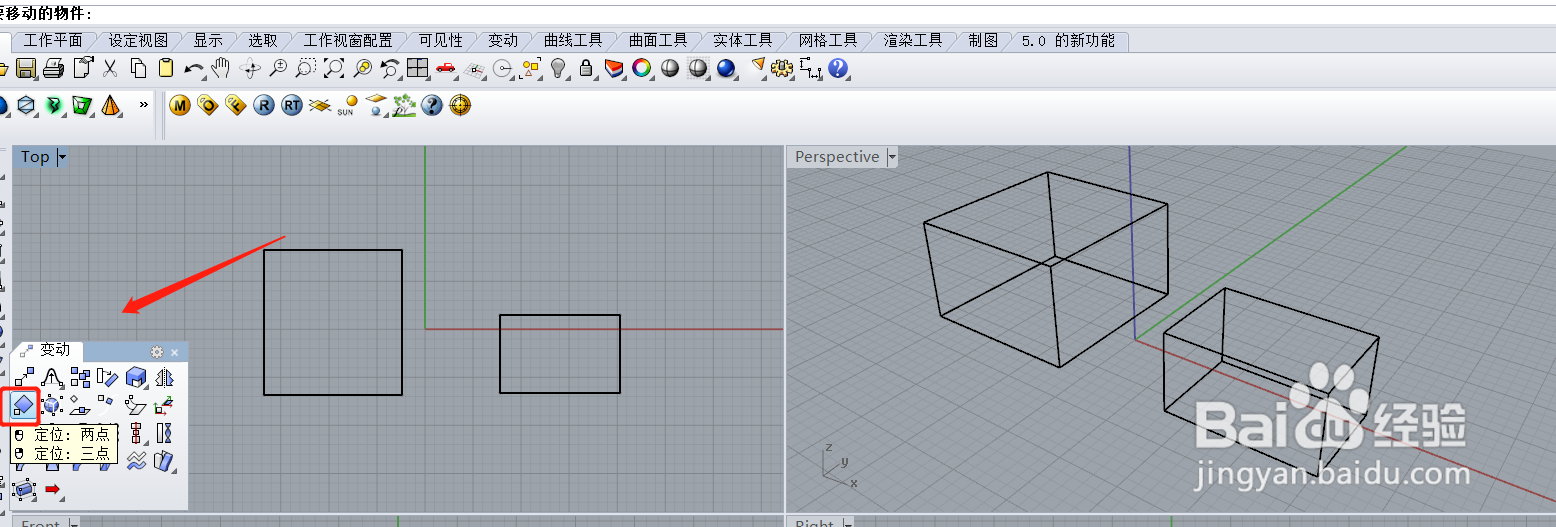Click the lightbulb hide objects icon

click(558, 68)
